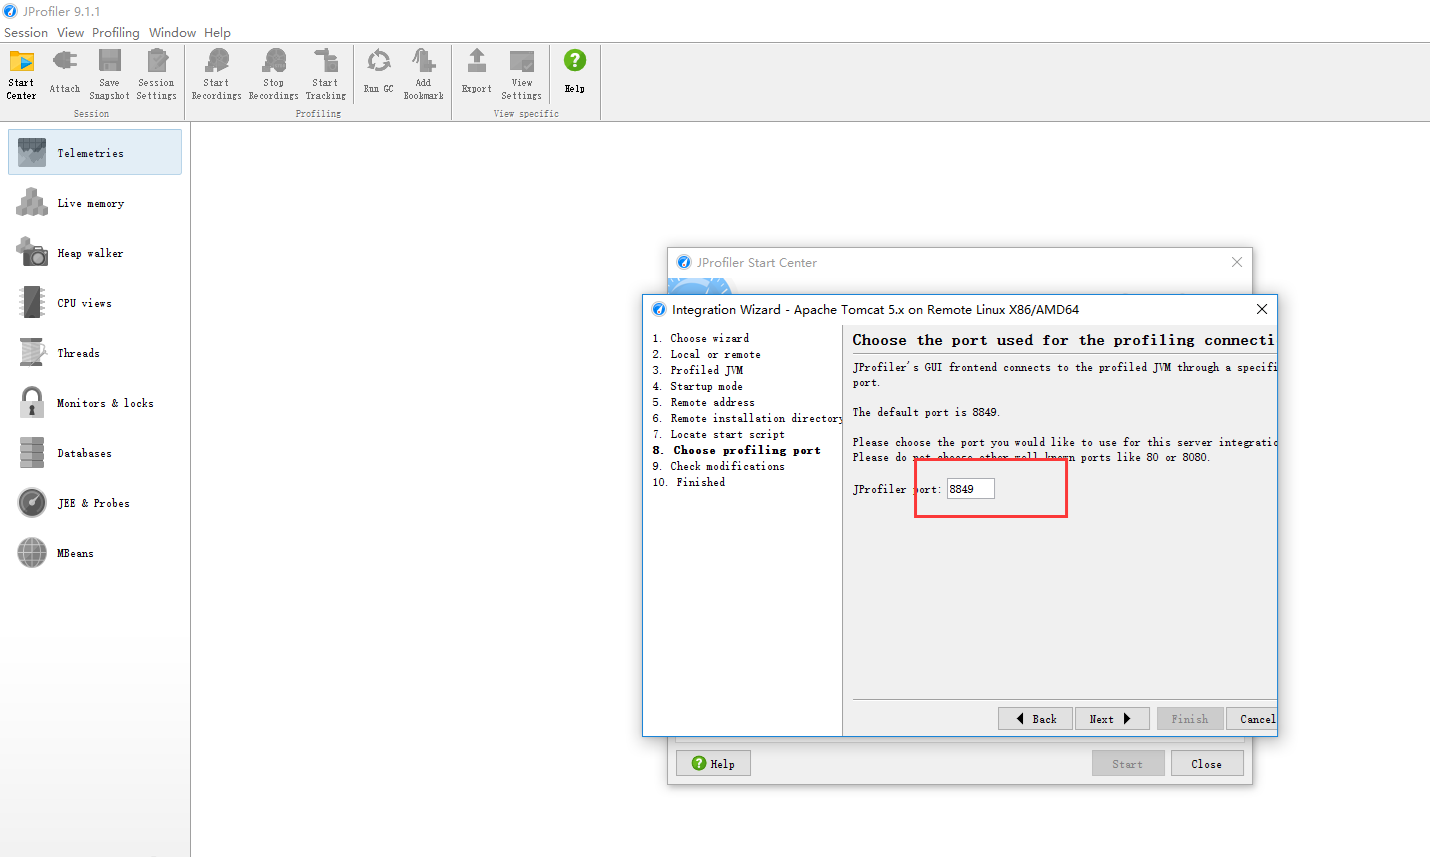Image resolution: width=1430 pixels, height=857 pixels.
Task: Open the CPU views section
Action: [x=95, y=303]
